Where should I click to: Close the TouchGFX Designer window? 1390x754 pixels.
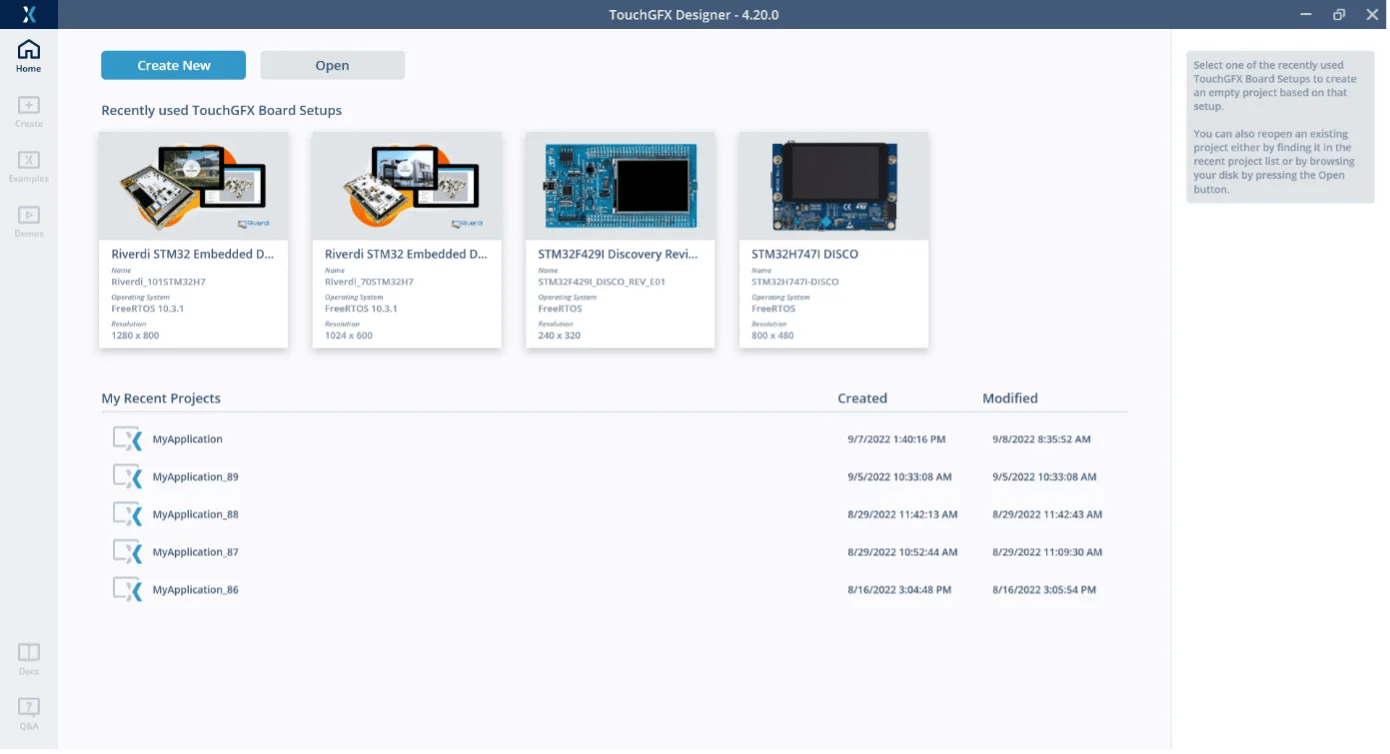(1372, 14)
